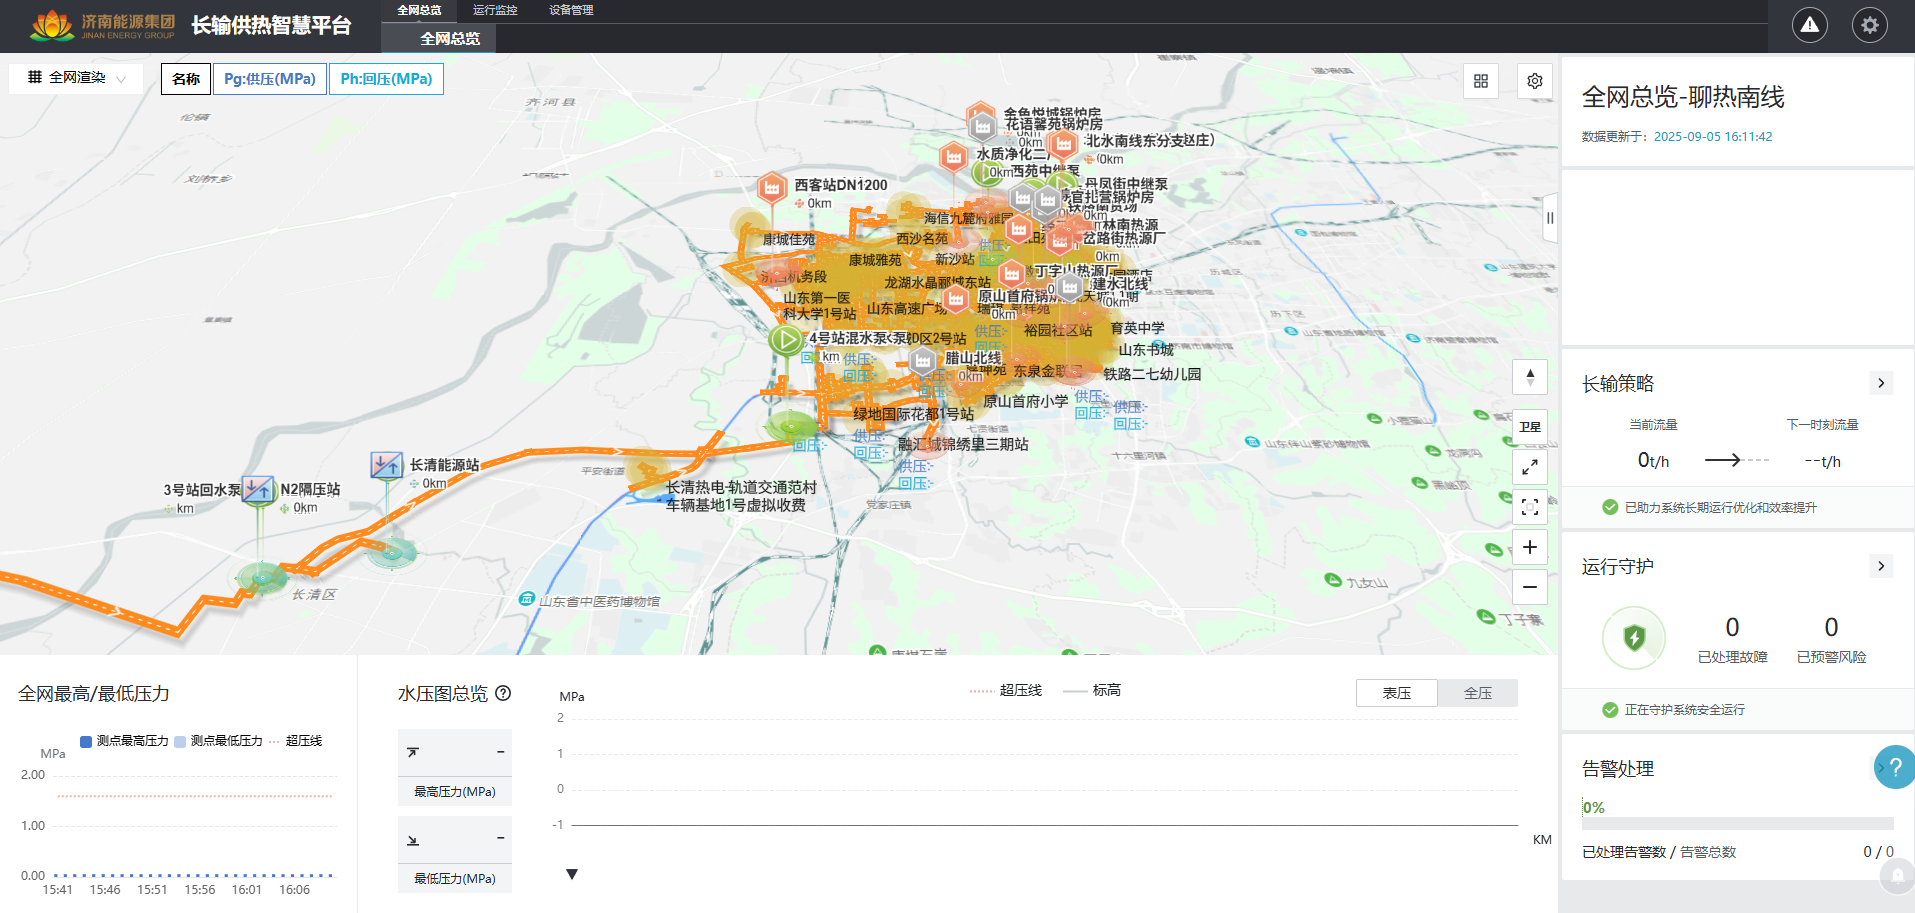Screen dimensions: 1915x913
Task: Toggle the 名称 map label option
Action: (x=186, y=79)
